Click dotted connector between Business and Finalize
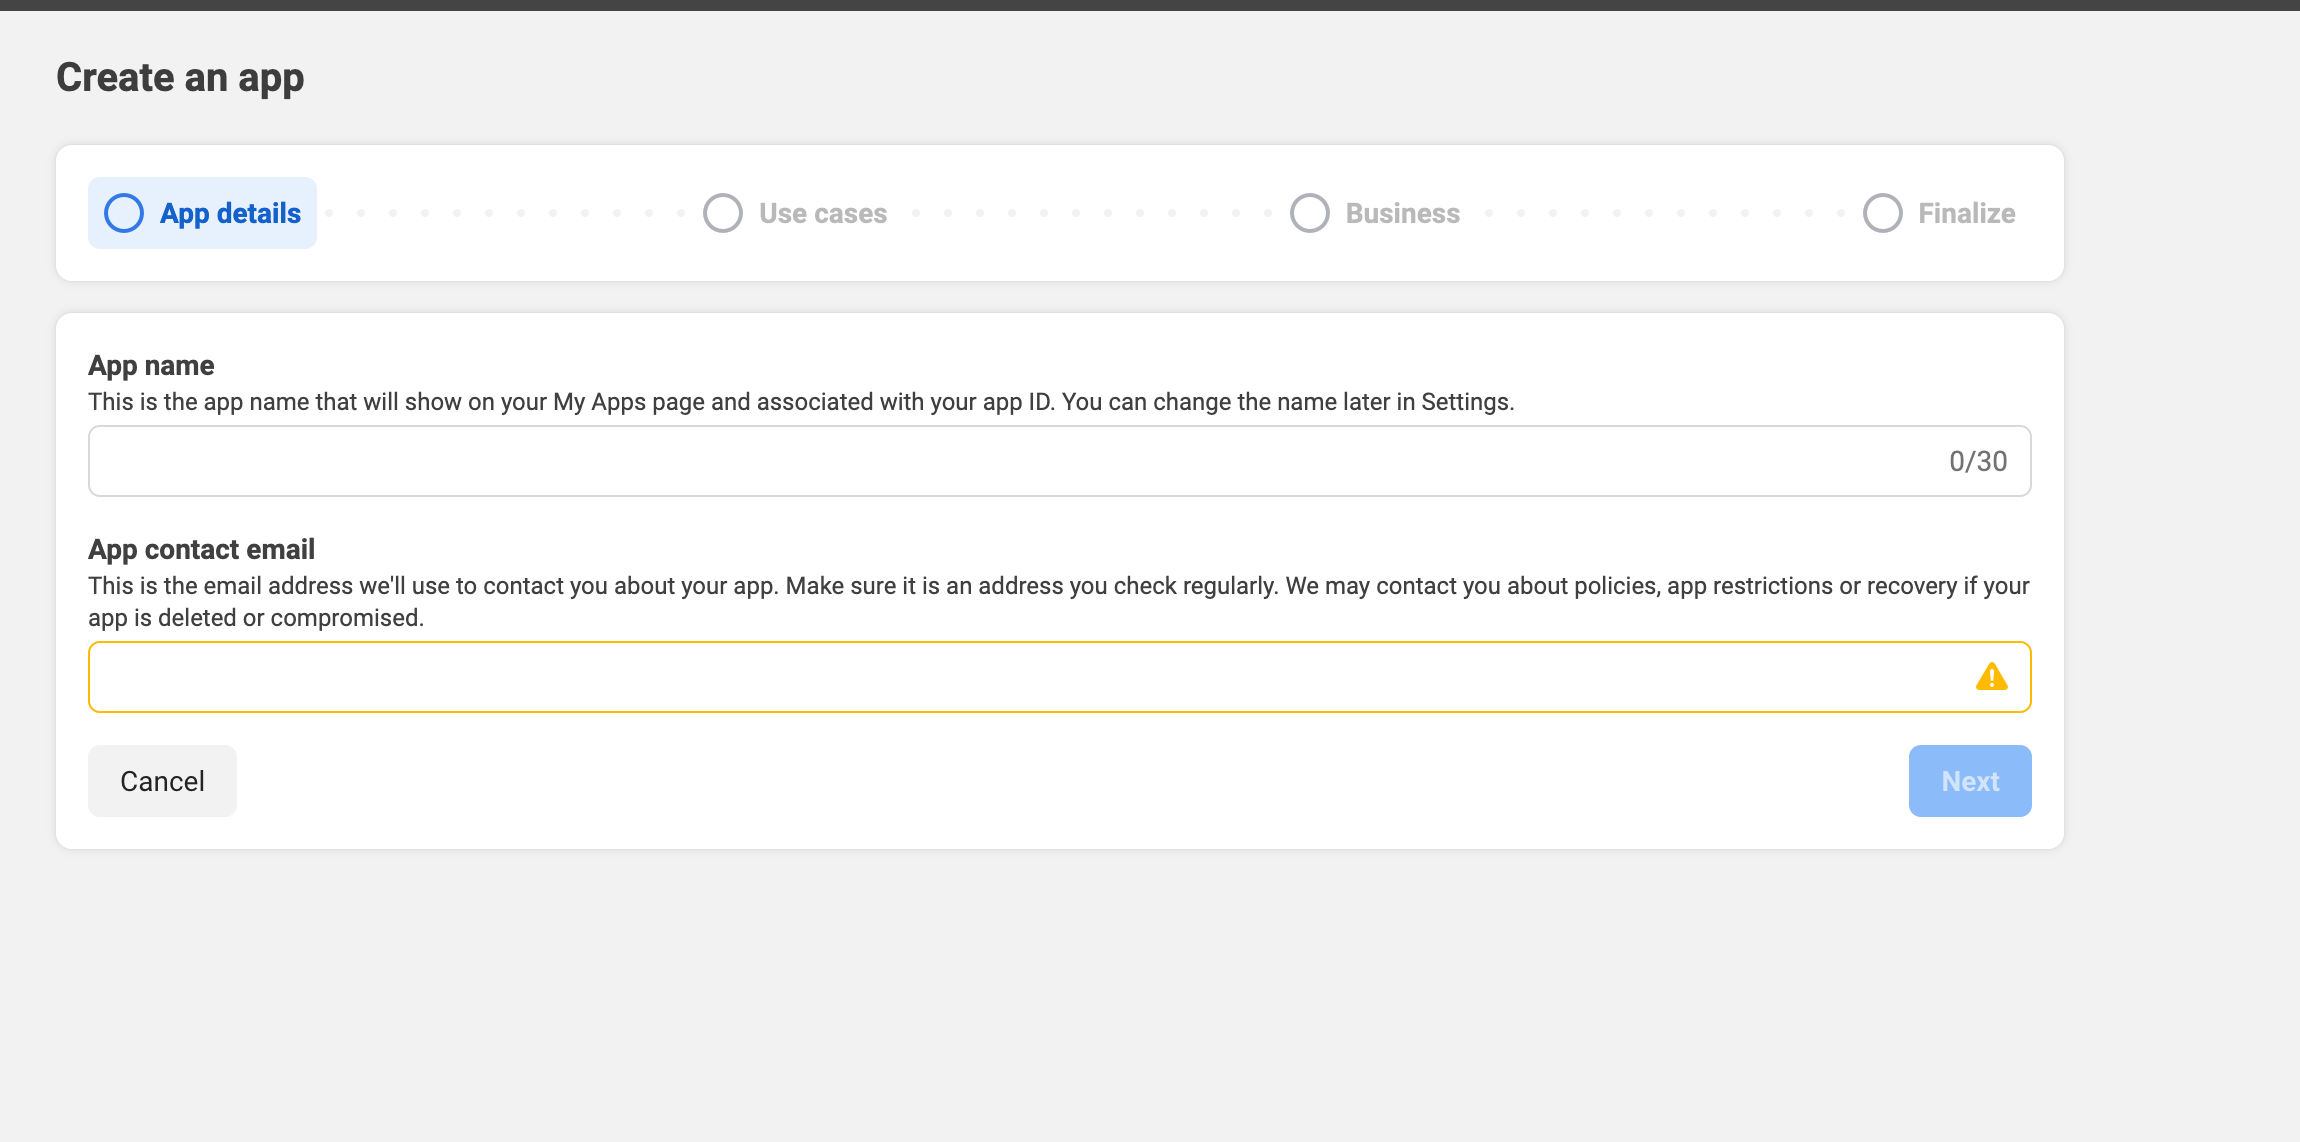This screenshot has height=1142, width=2300. (1664, 213)
